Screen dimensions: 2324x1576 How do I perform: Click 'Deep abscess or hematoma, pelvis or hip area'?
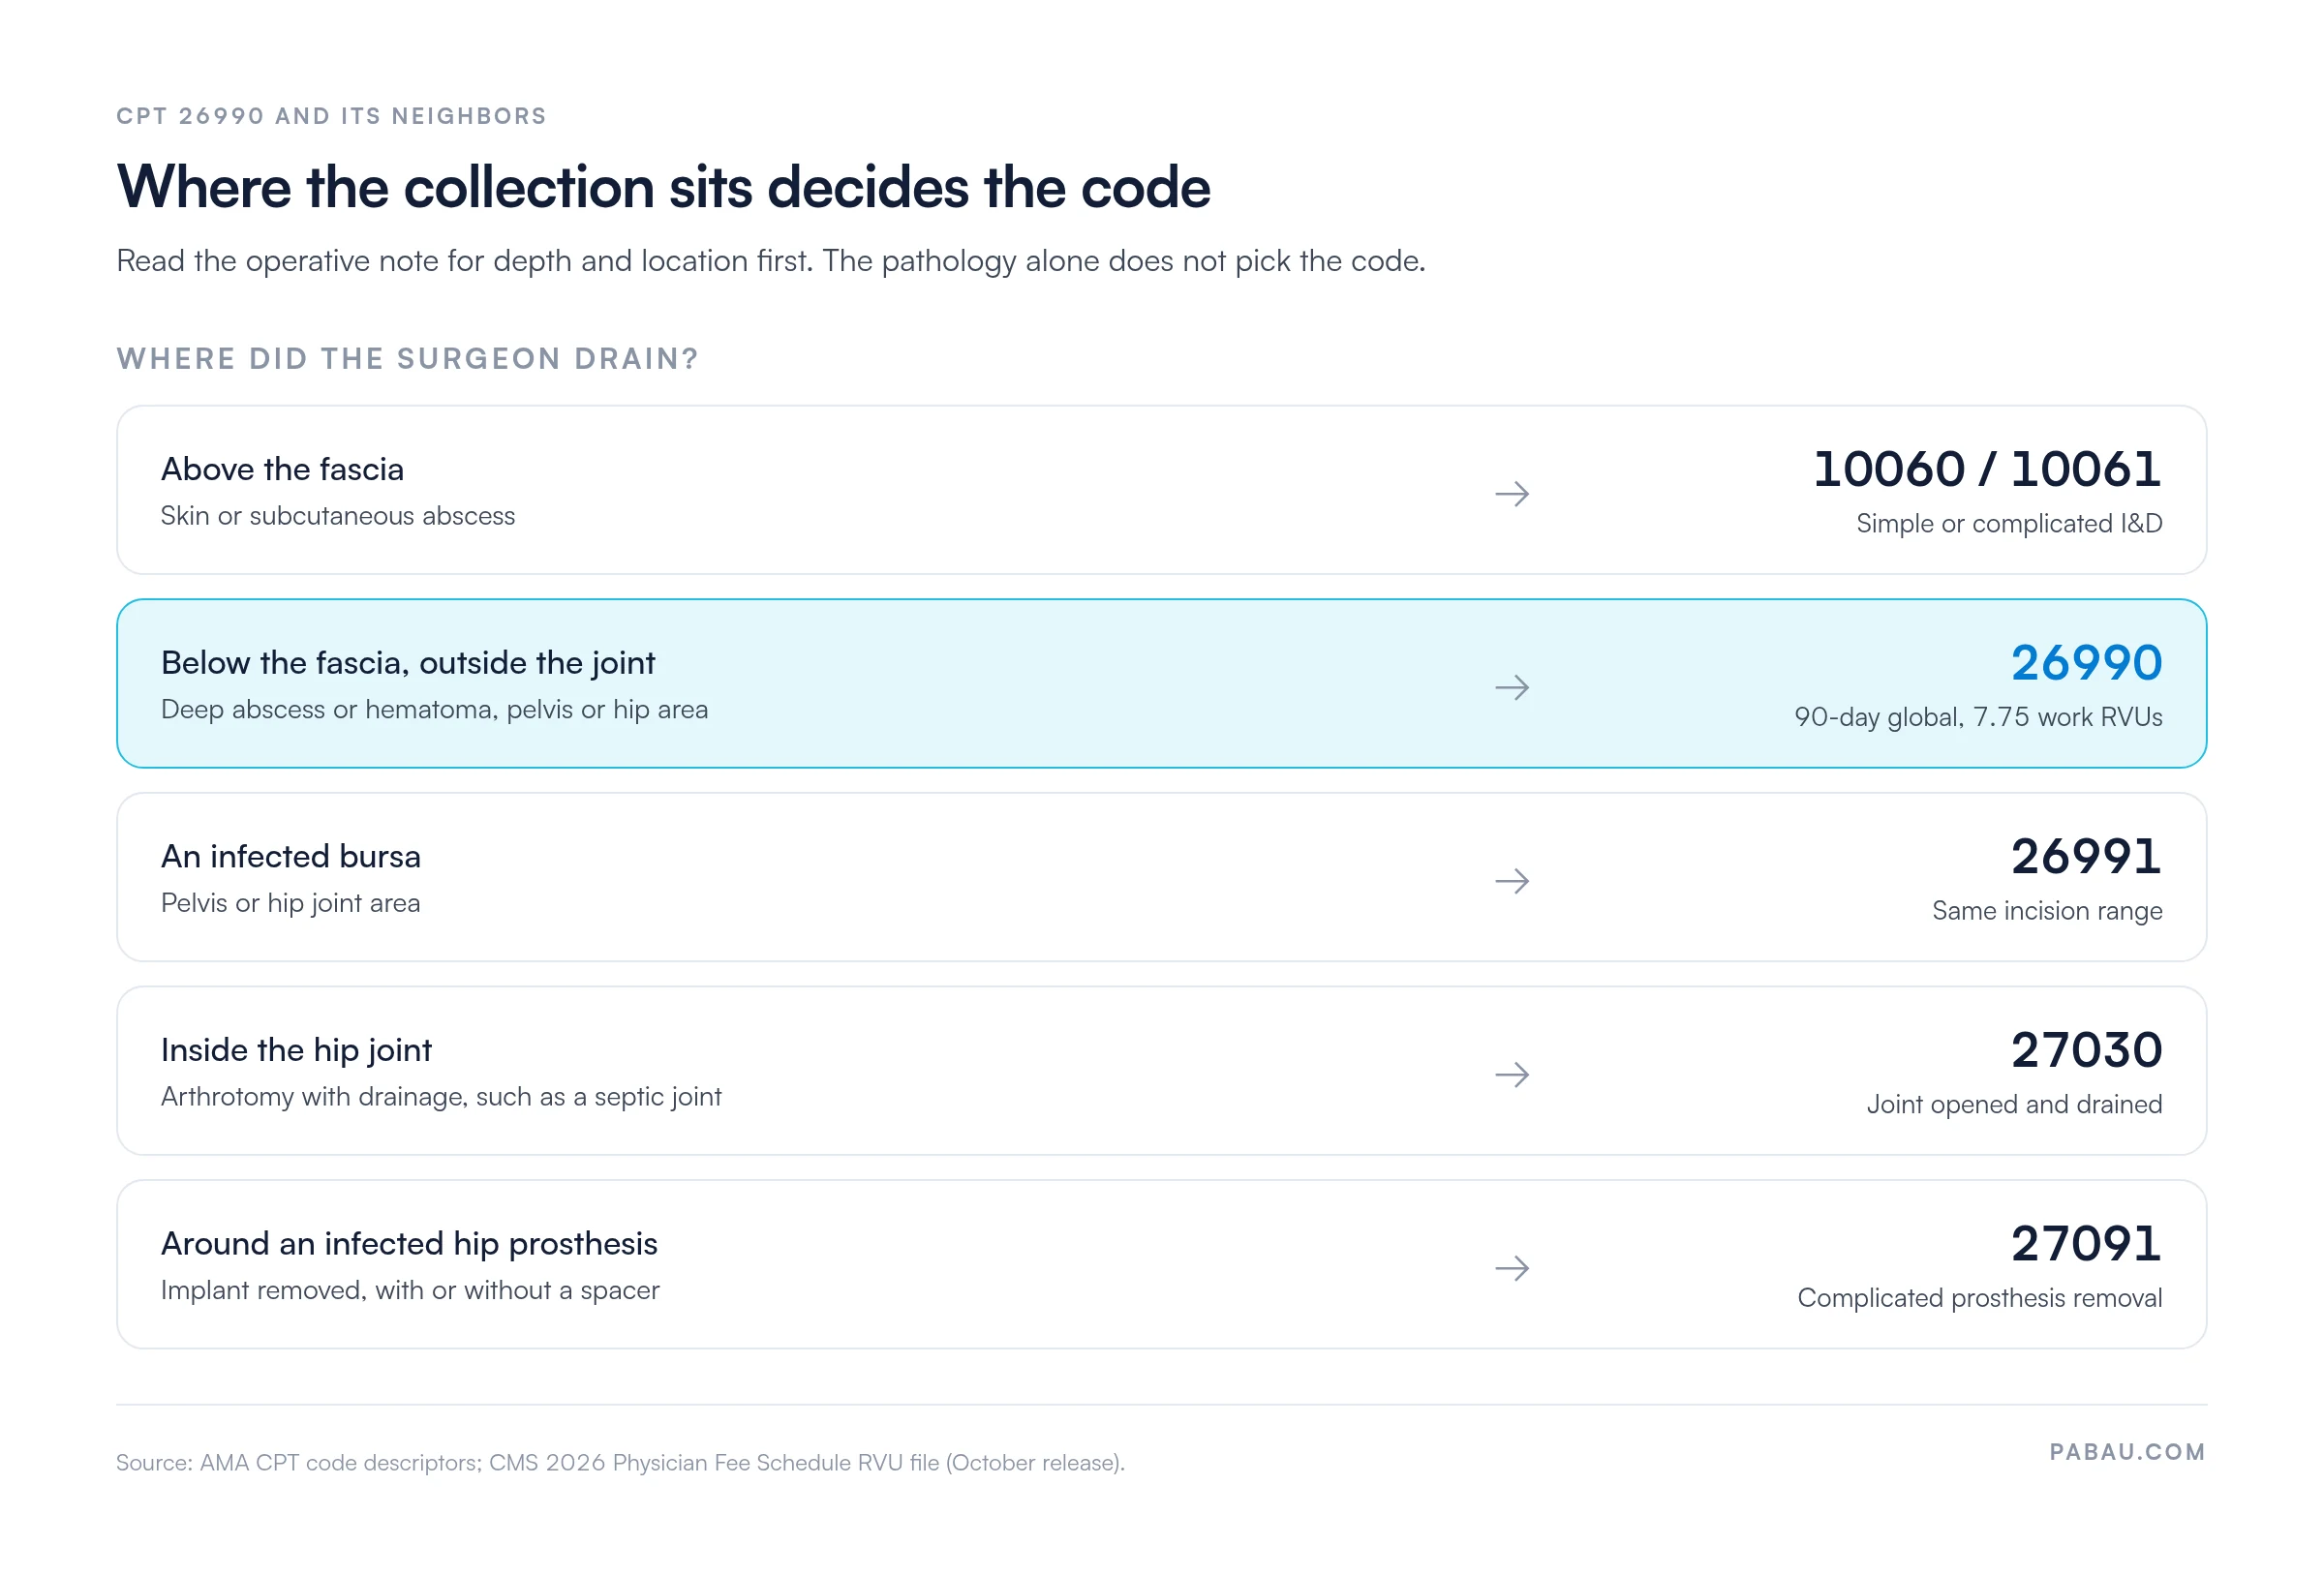point(434,710)
